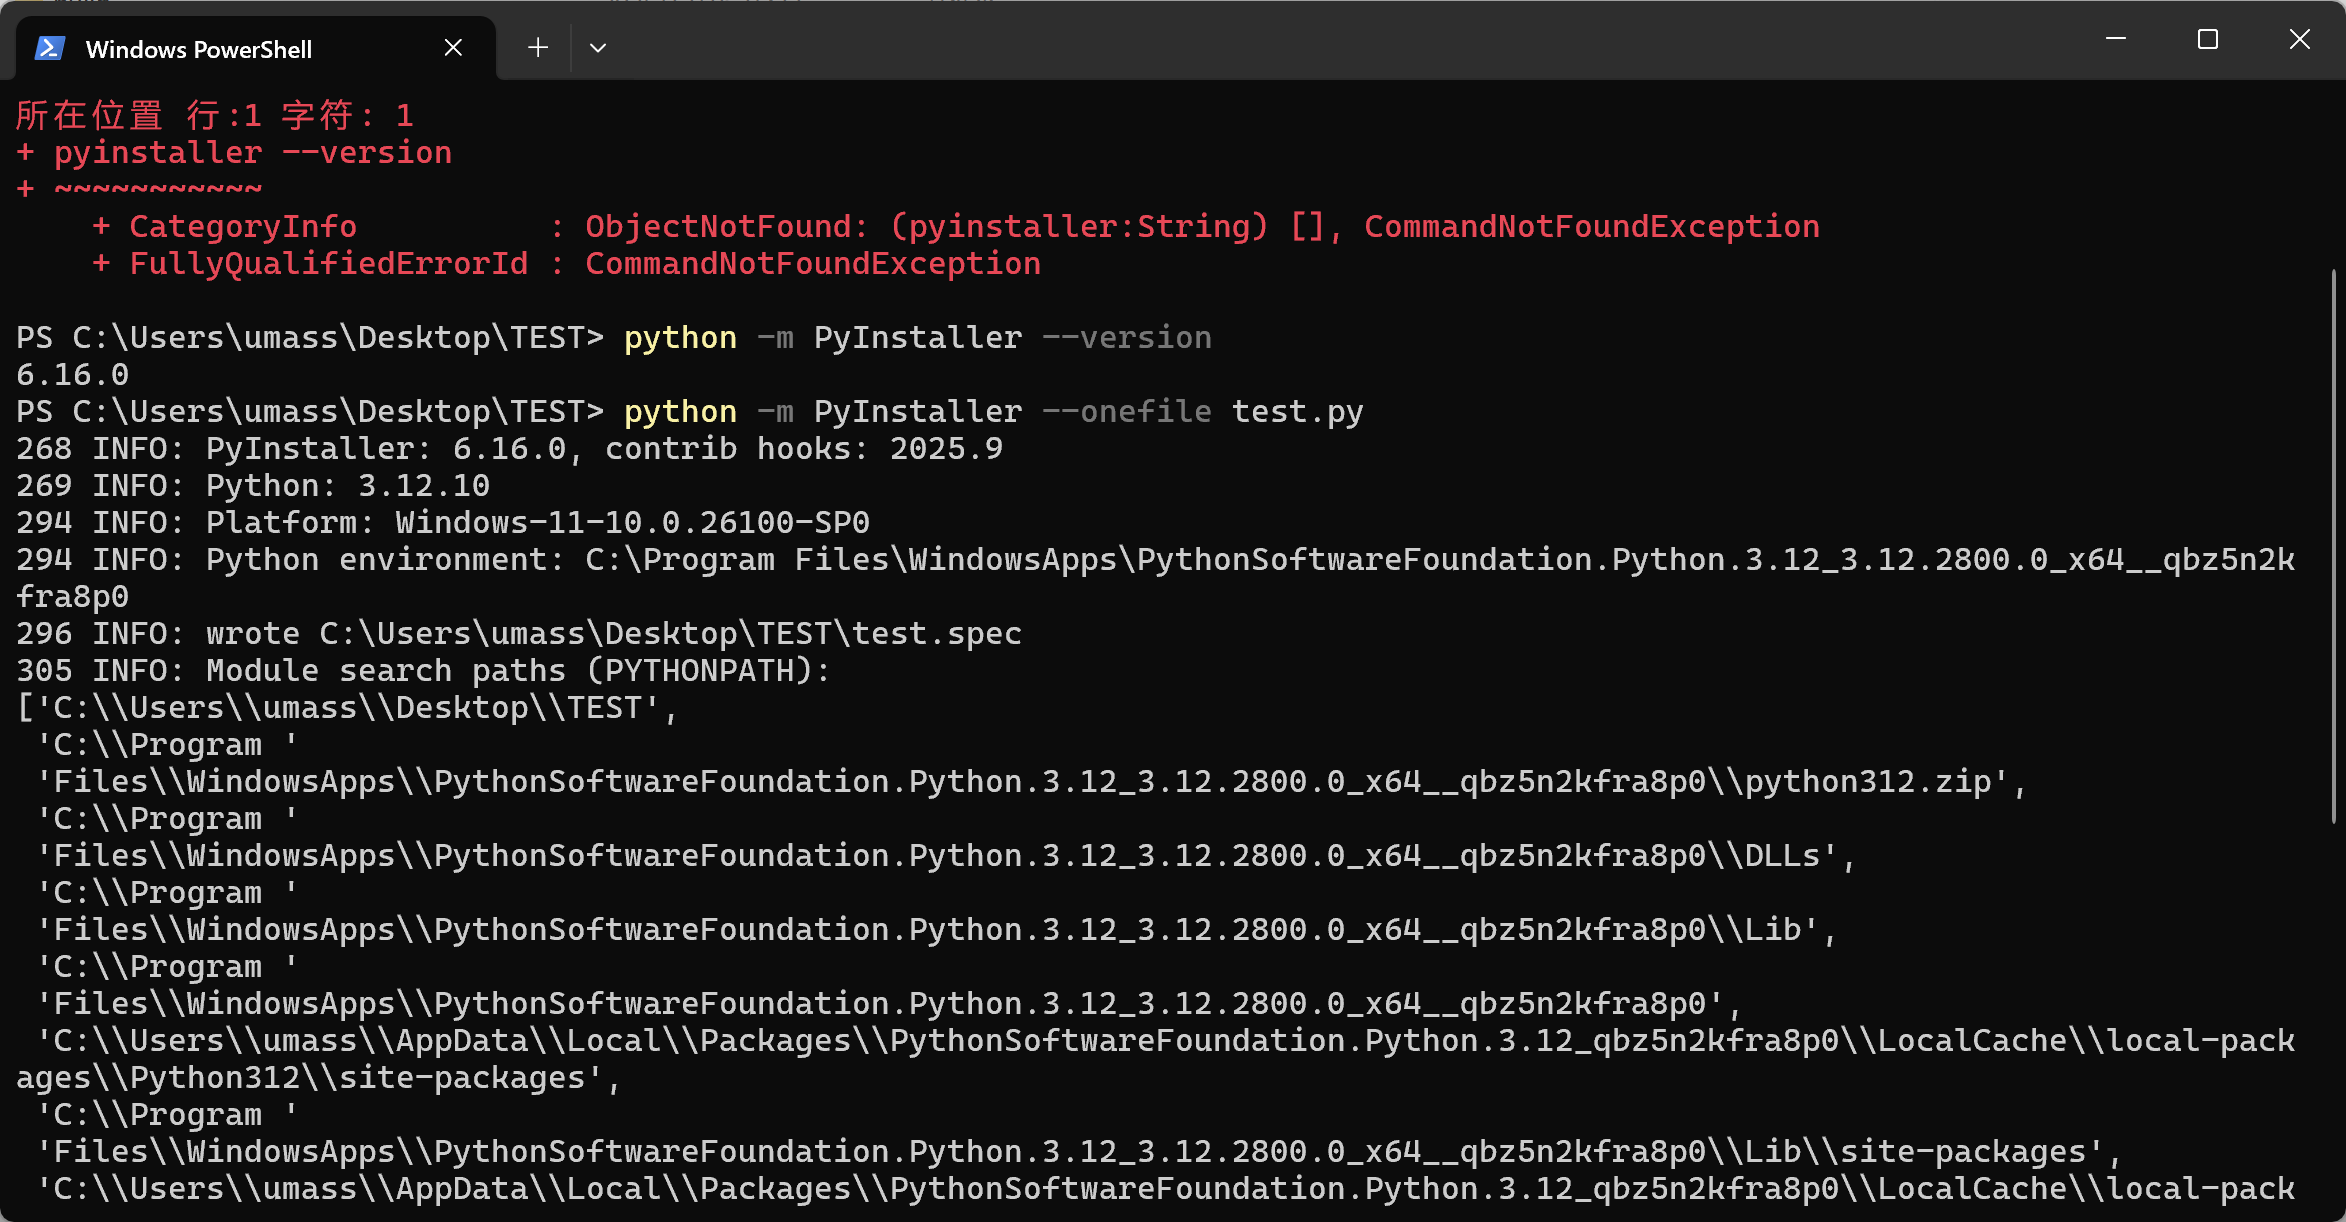
Task: Minimize the terminal window
Action: (x=2116, y=40)
